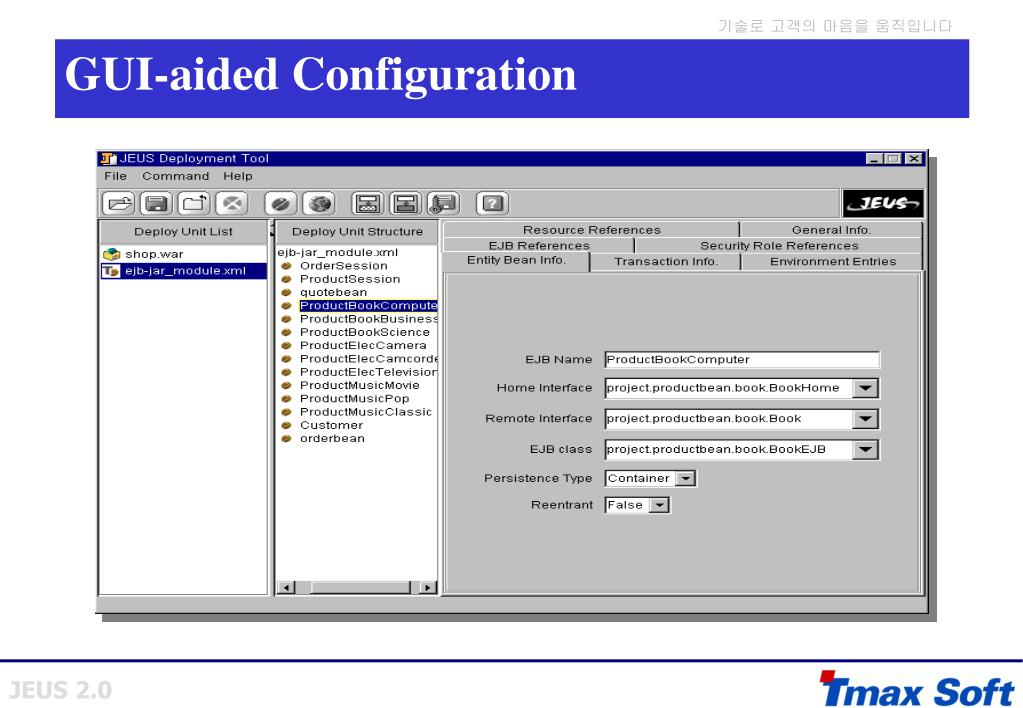Open the Command menu
Image resolution: width=1023 pixels, height=708 pixels.
coord(176,176)
